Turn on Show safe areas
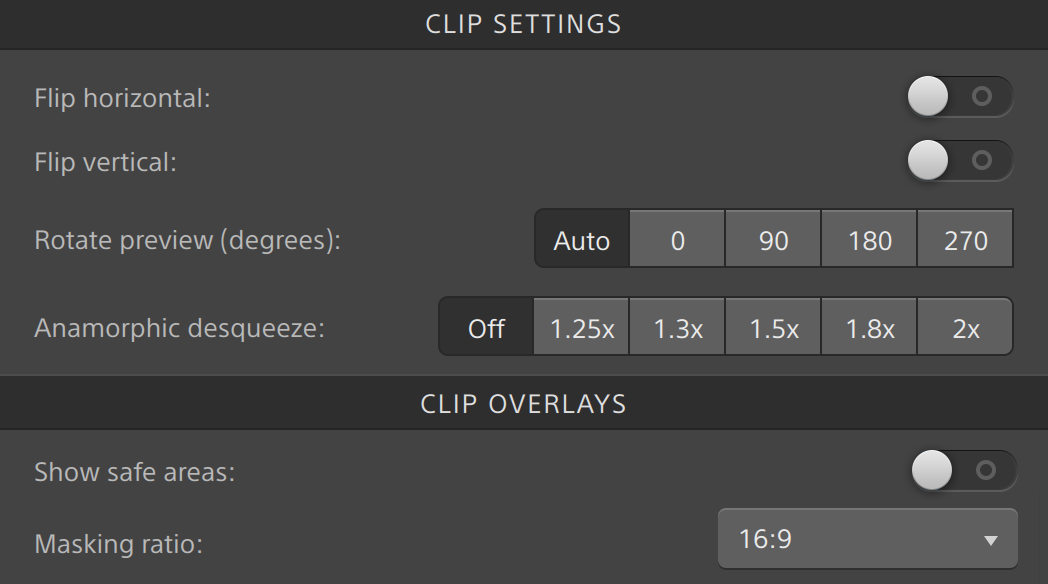 (x=963, y=470)
